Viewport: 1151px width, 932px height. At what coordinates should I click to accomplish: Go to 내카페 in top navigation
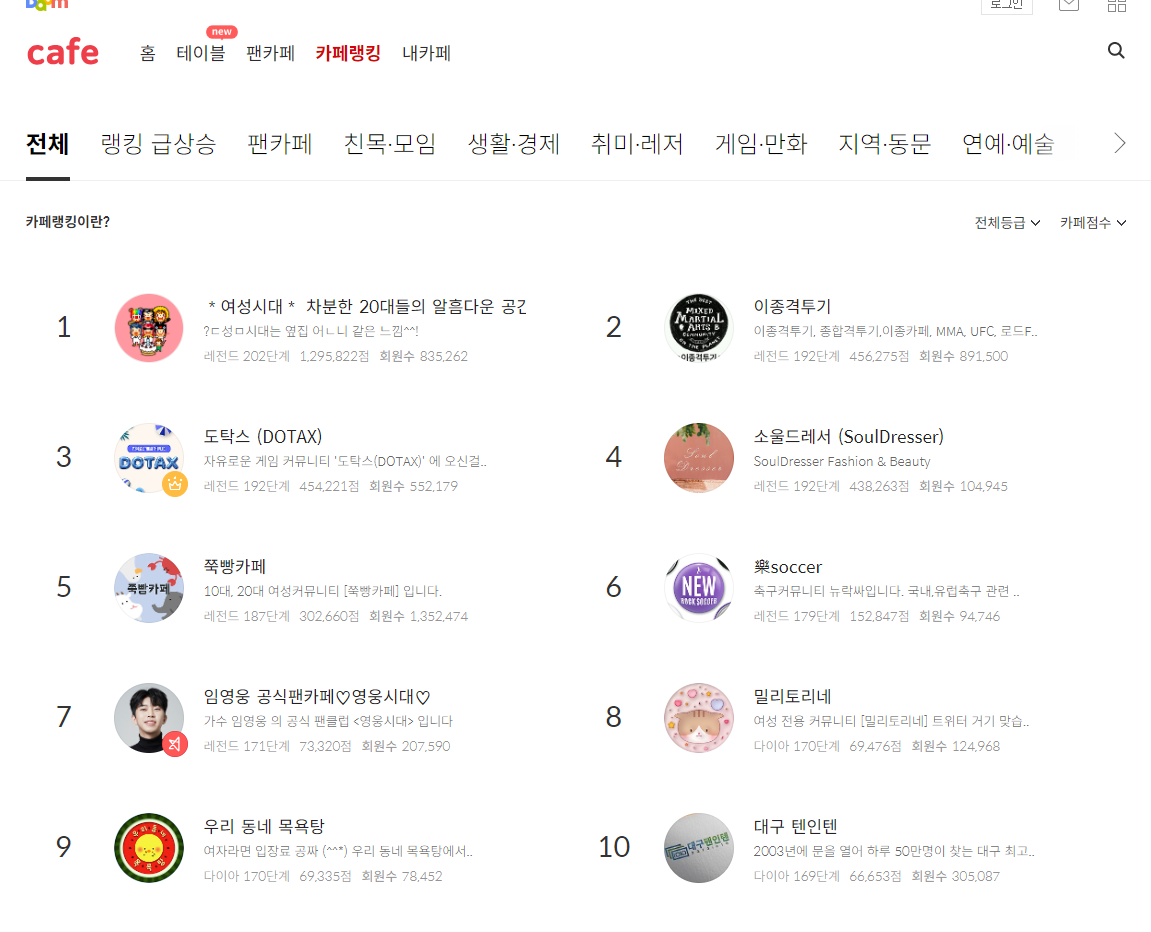point(426,53)
